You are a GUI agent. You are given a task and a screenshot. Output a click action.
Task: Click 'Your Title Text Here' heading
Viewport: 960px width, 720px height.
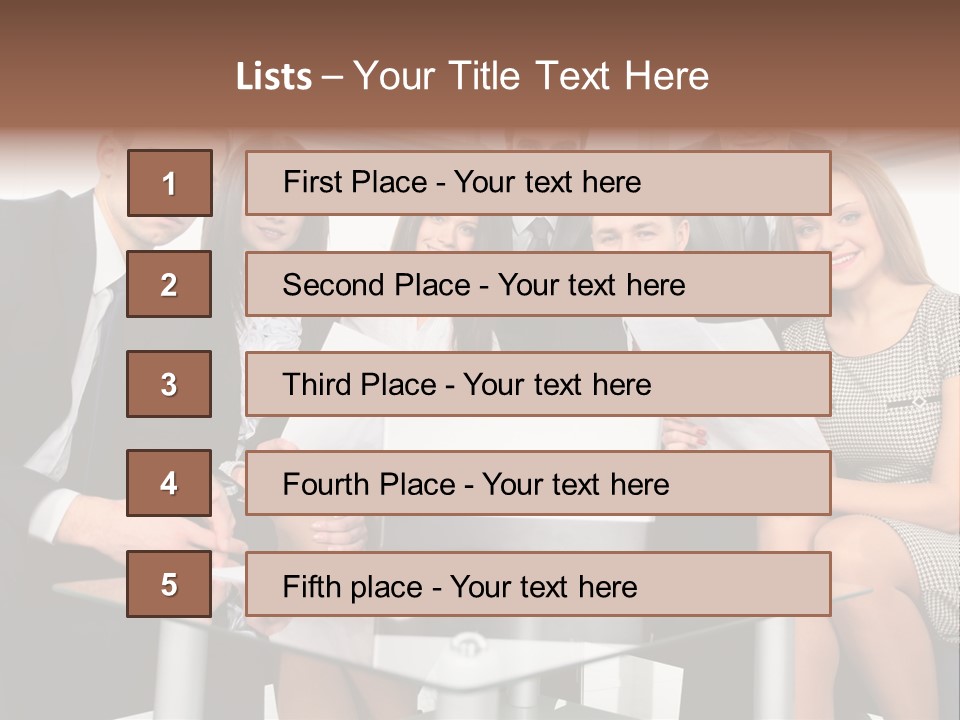531,76
